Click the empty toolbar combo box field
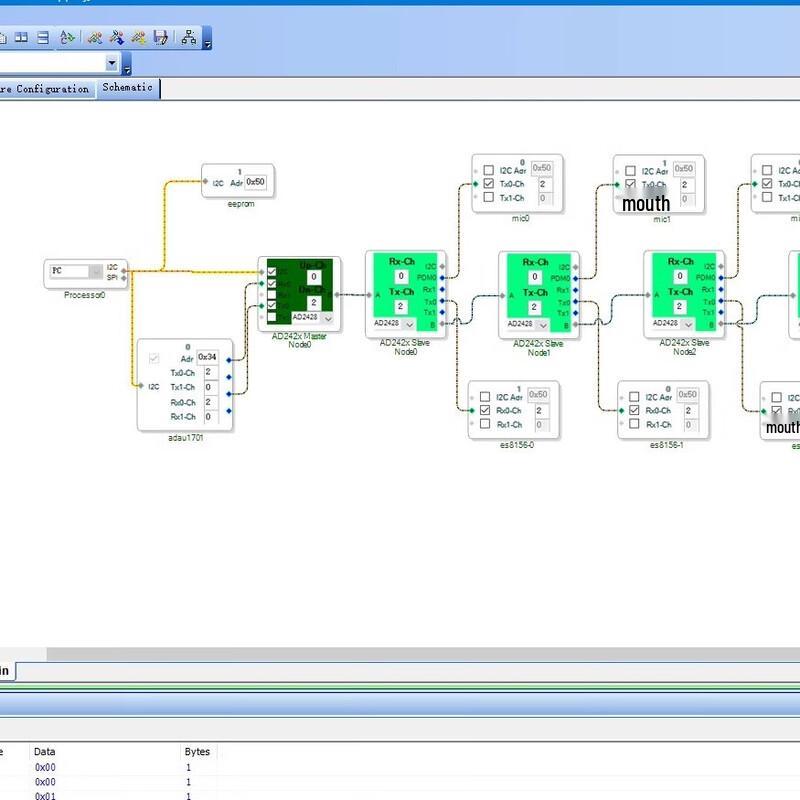 52,63
